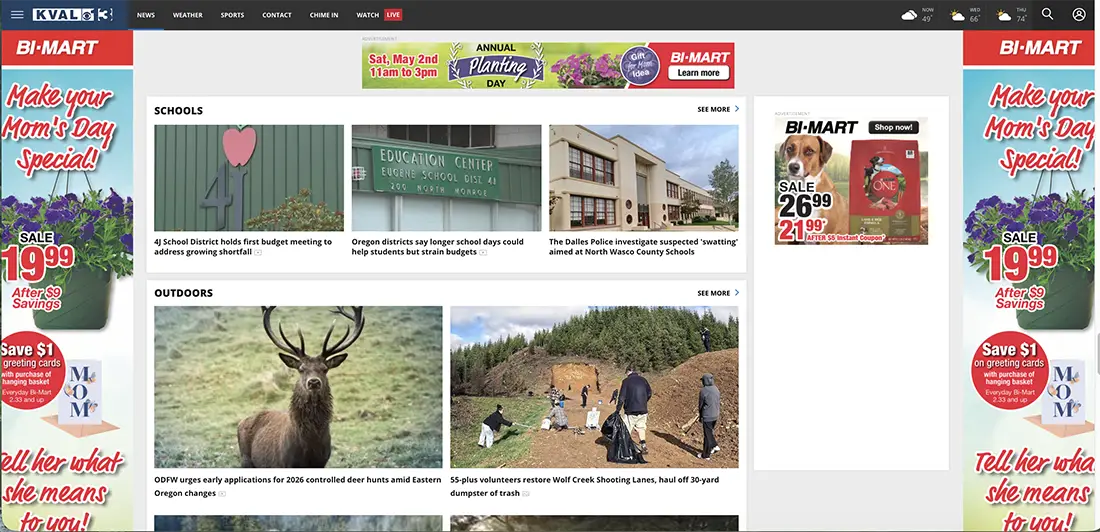Image resolution: width=1100 pixels, height=532 pixels.
Task: Open the Wolf Creek Shooting Lanes volunteers headline
Action: click(x=584, y=486)
